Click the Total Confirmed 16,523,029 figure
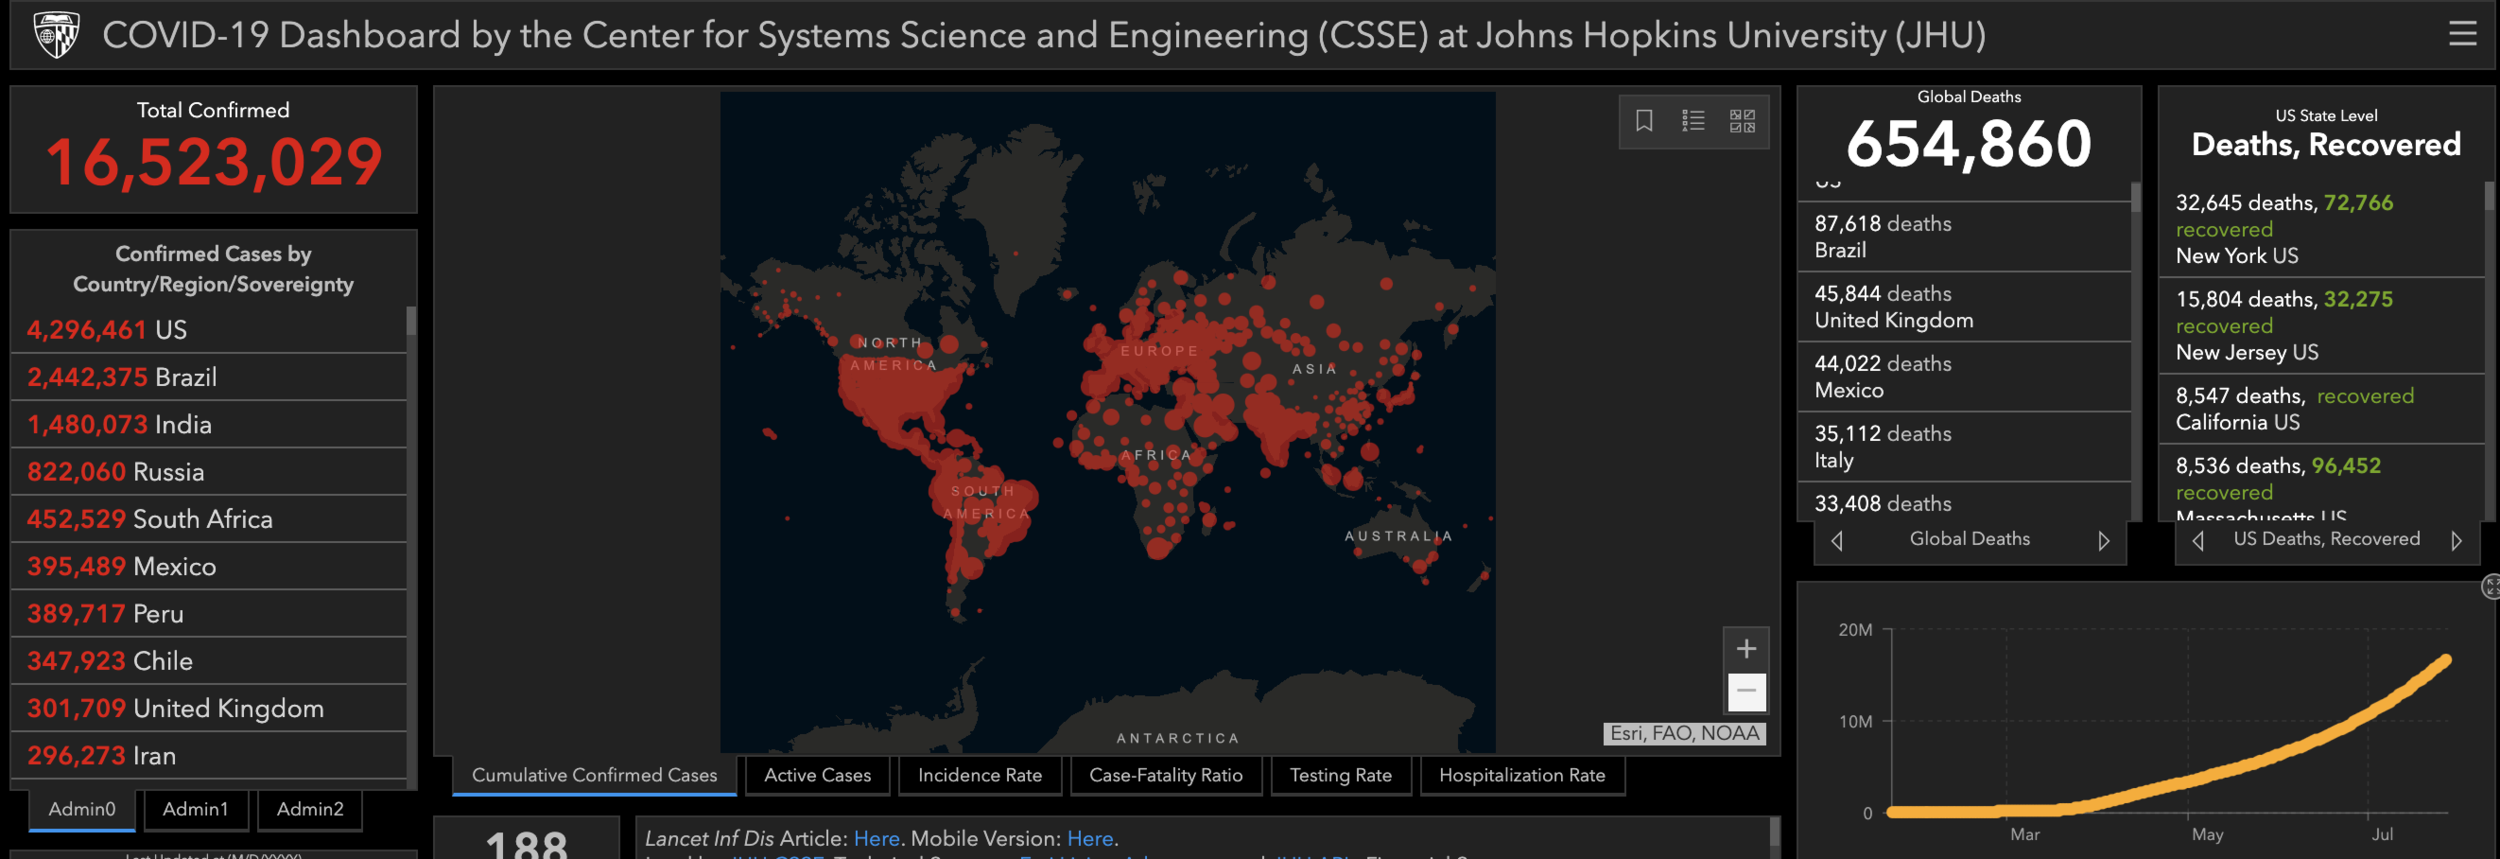Viewport: 2500px width, 859px height. coord(214,162)
